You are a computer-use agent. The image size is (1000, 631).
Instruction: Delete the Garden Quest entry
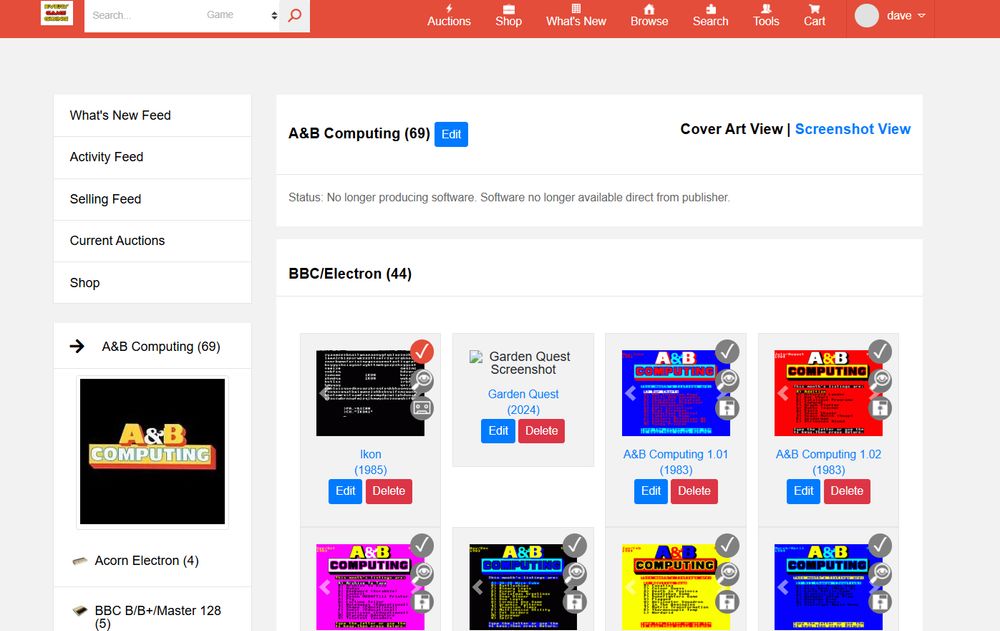(541, 431)
